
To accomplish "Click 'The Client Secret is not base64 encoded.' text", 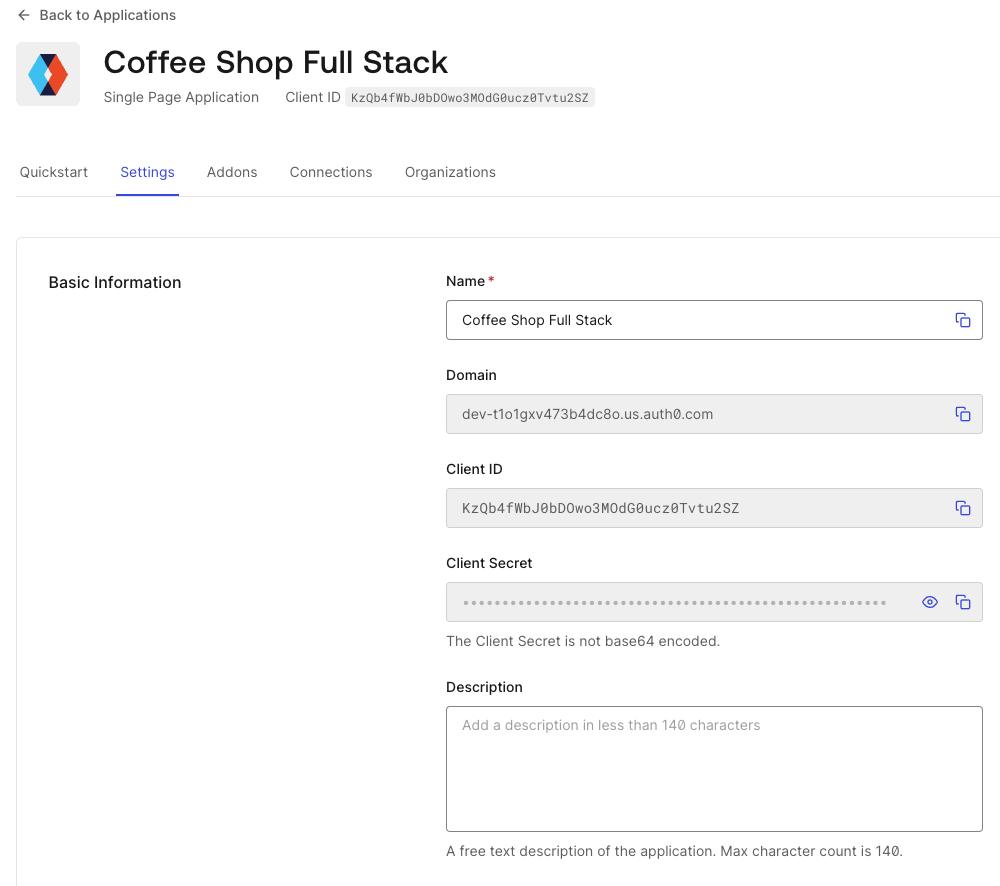I will tap(583, 641).
